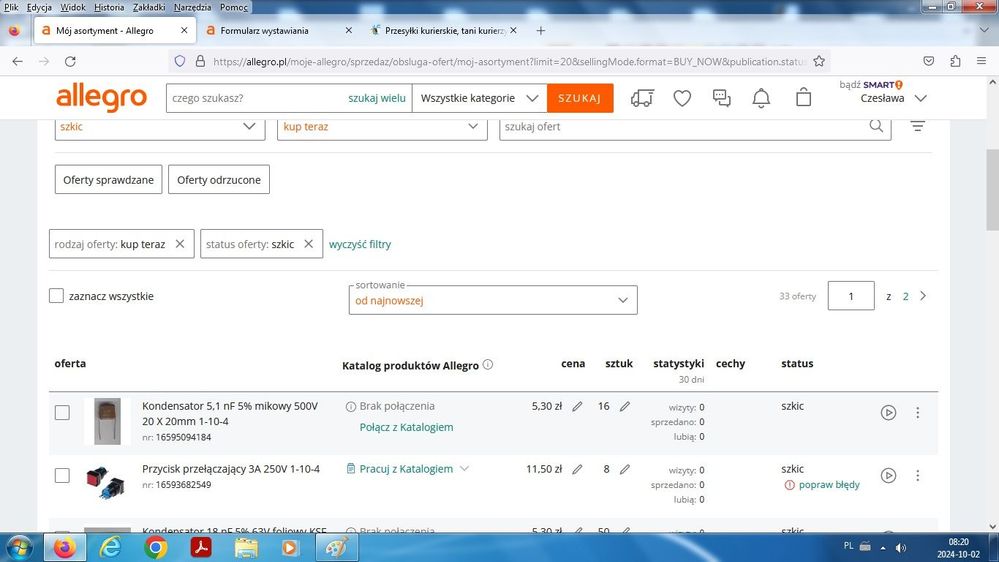Remove filter status oferty szkic

point(308,244)
